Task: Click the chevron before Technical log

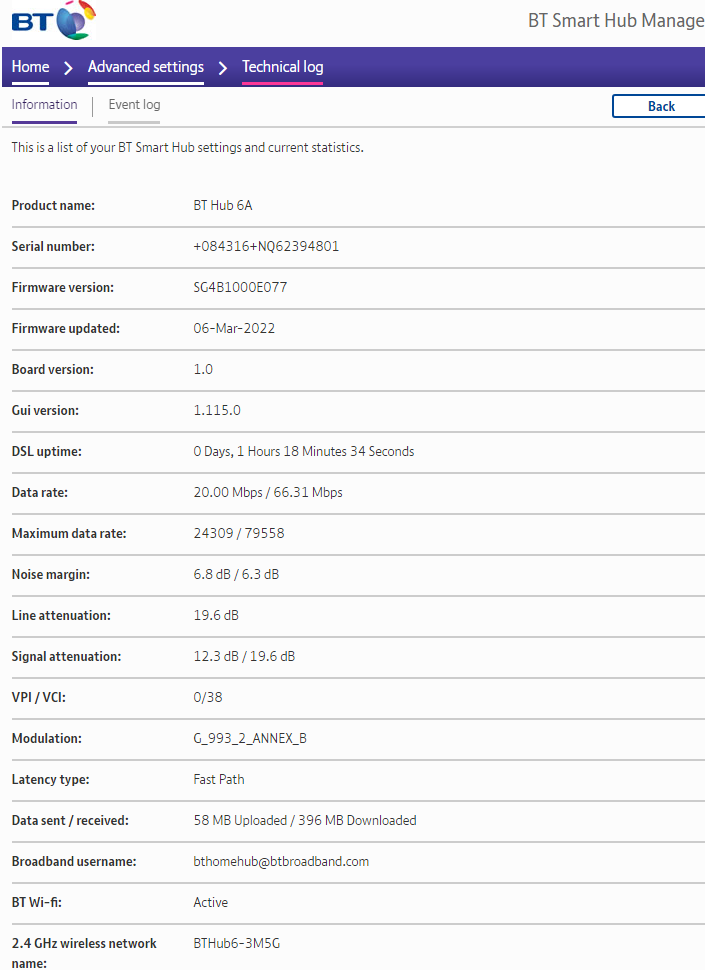Action: [223, 68]
